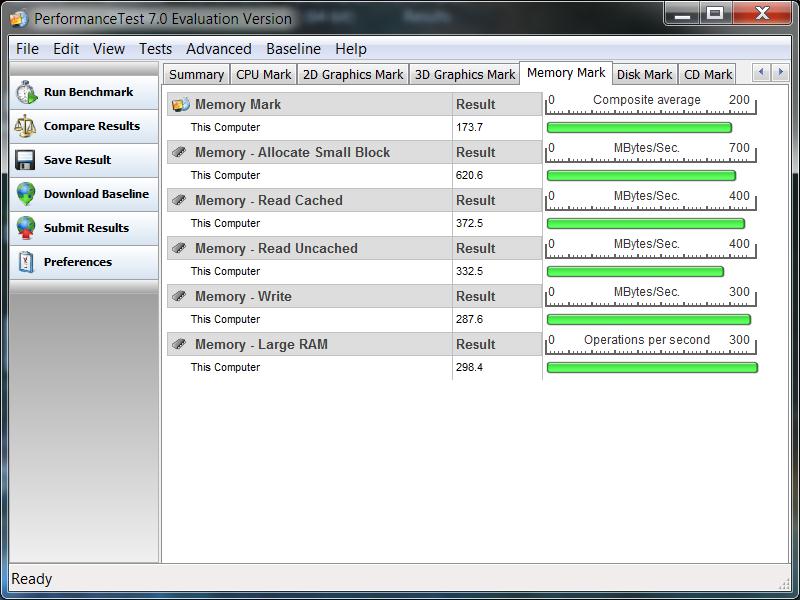Open the View menu
This screenshot has width=800, height=600.
click(109, 49)
